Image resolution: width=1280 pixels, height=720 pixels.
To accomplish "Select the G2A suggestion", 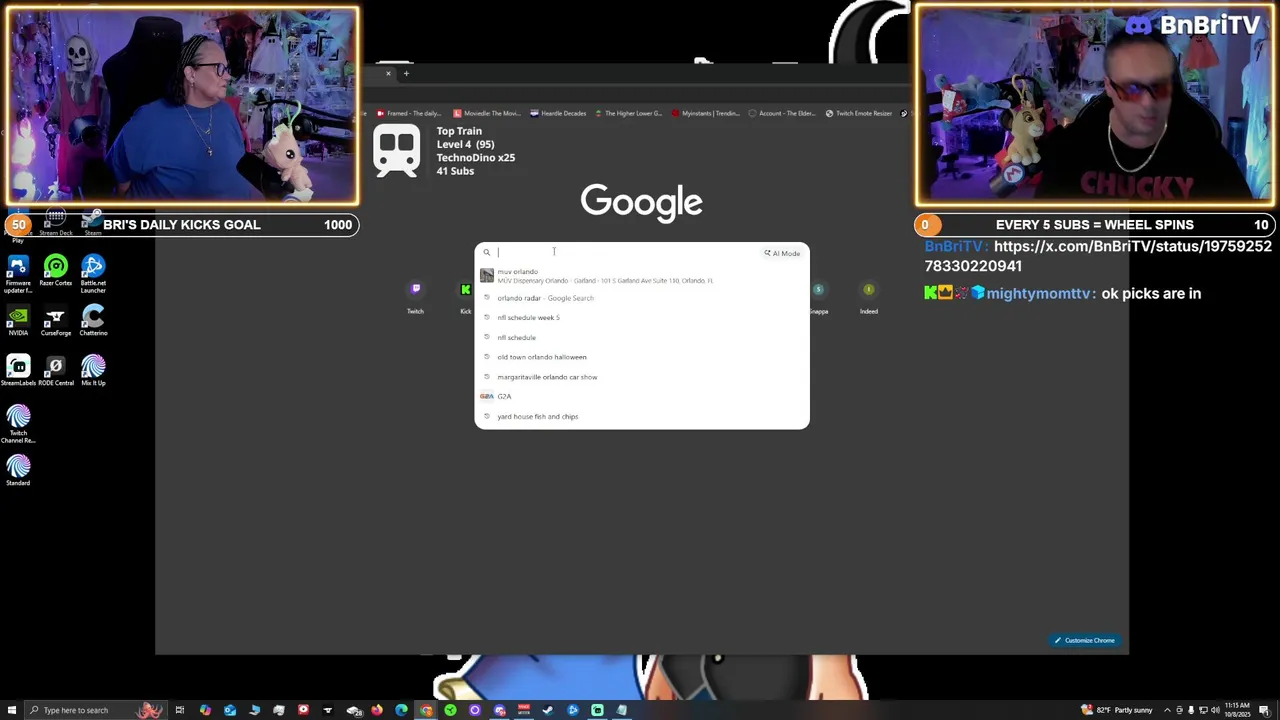I will pos(642,396).
